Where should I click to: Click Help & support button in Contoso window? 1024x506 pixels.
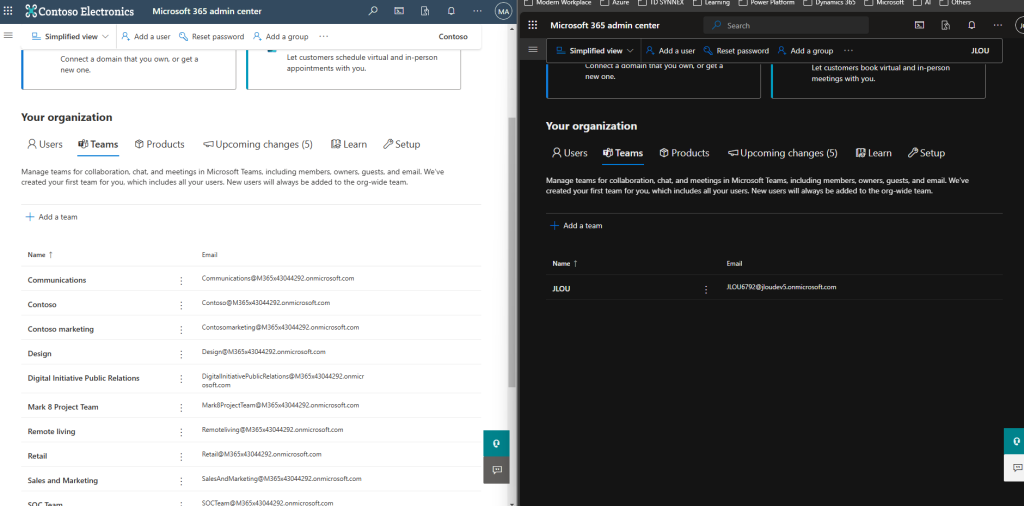coord(496,443)
